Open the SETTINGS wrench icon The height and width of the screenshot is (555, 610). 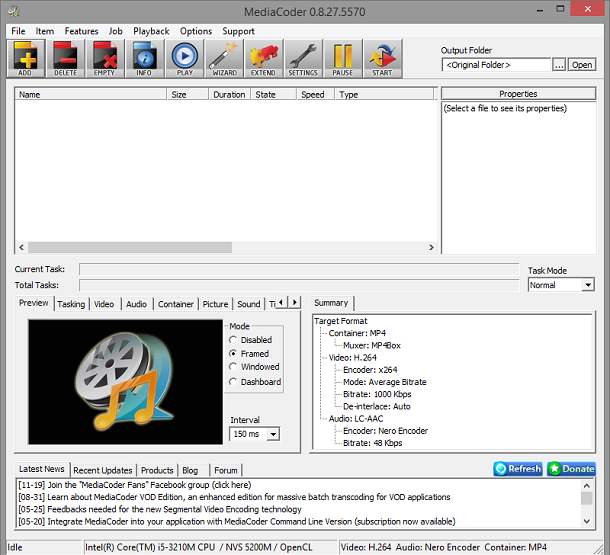[x=303, y=58]
